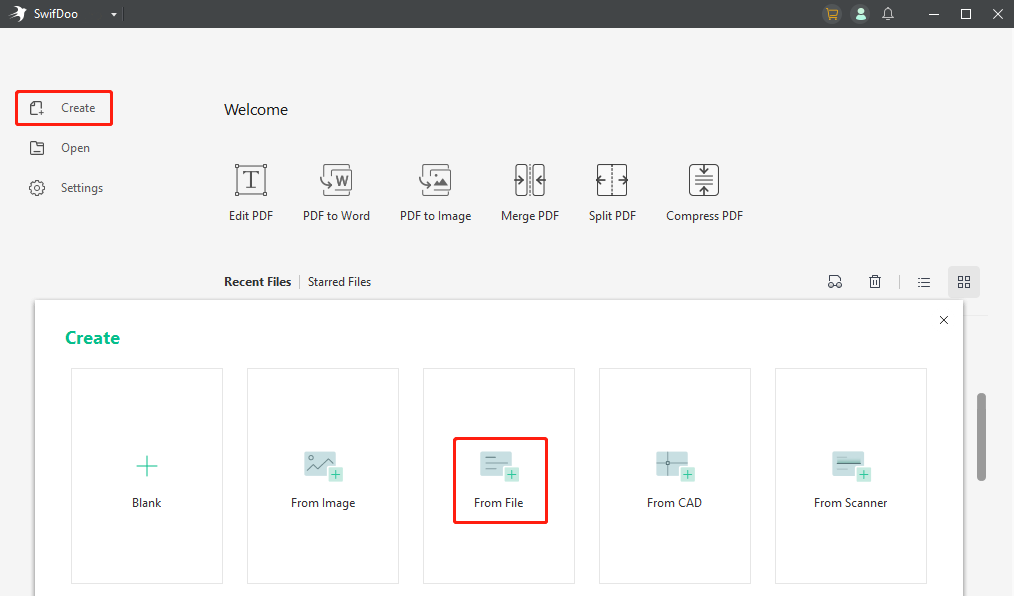This screenshot has height=596, width=1014.
Task: Open the user account icon
Action: 860,14
